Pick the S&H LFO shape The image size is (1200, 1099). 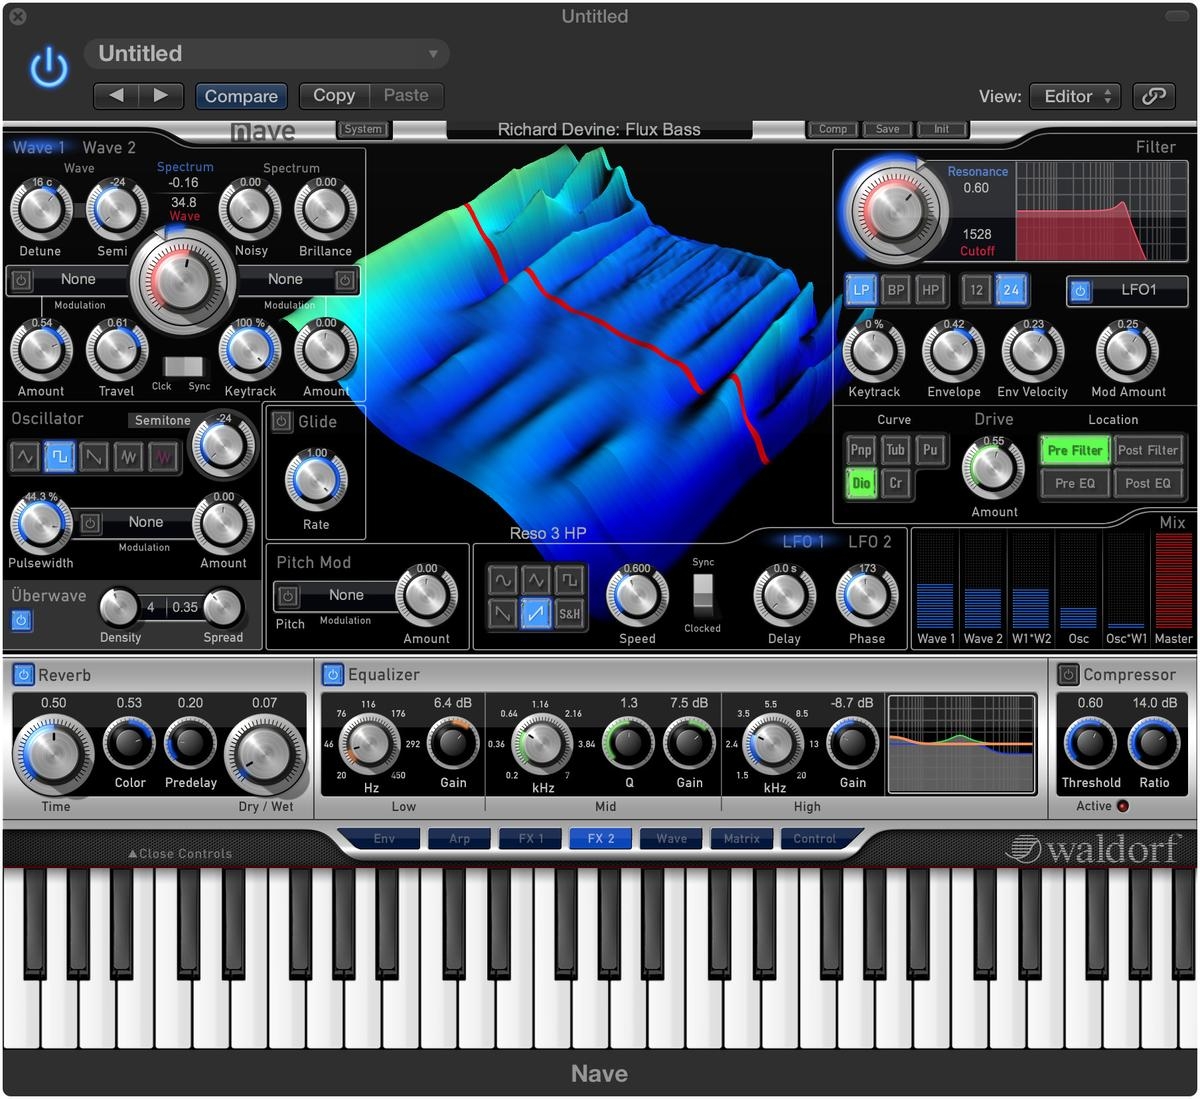pos(569,613)
